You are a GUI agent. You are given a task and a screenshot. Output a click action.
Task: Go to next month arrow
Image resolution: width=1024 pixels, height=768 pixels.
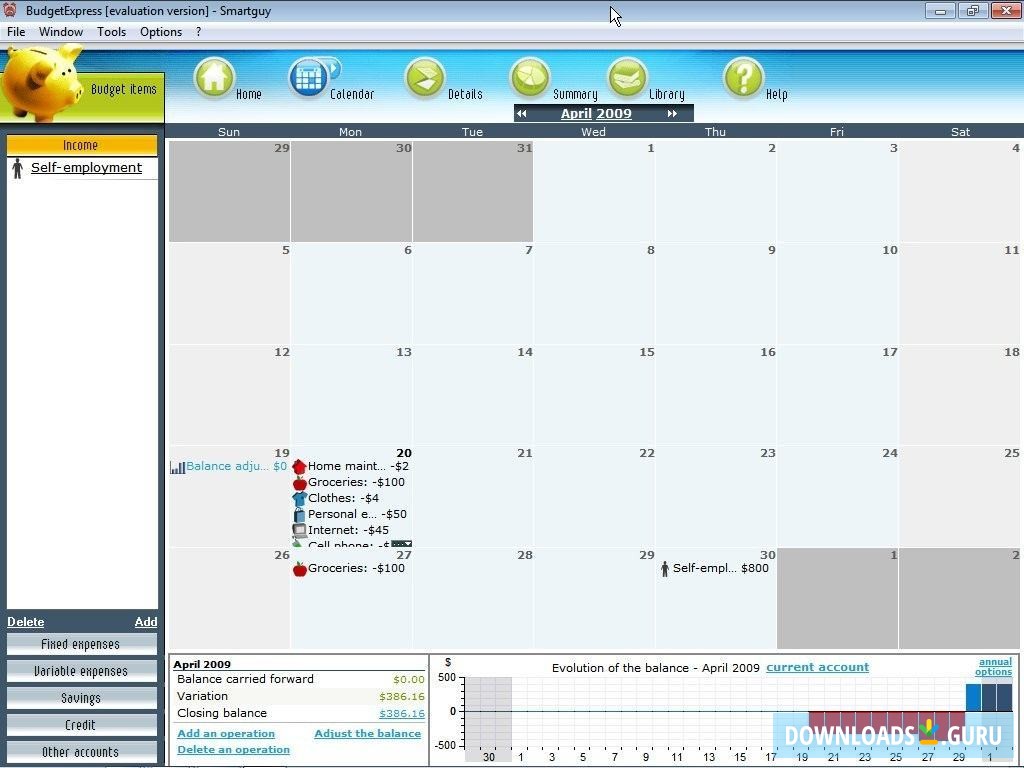(x=672, y=114)
